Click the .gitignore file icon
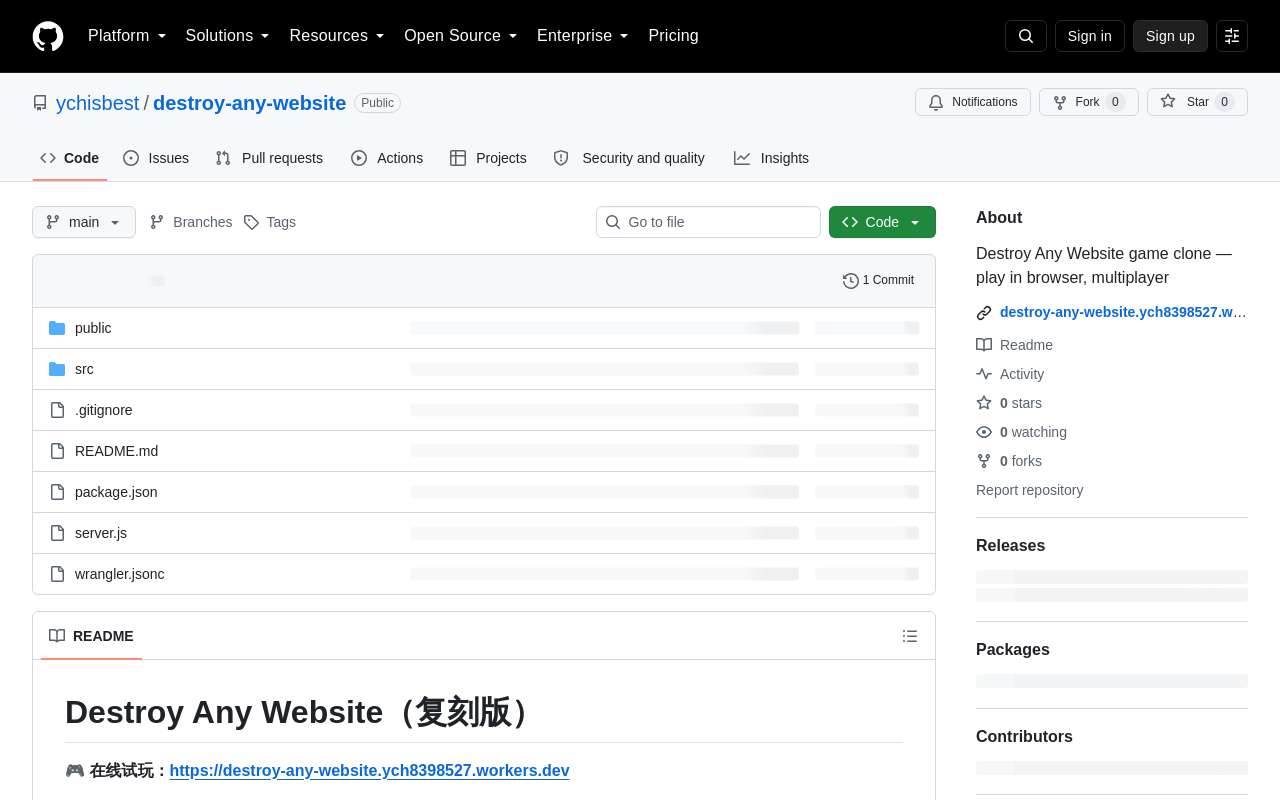 [x=57, y=410]
